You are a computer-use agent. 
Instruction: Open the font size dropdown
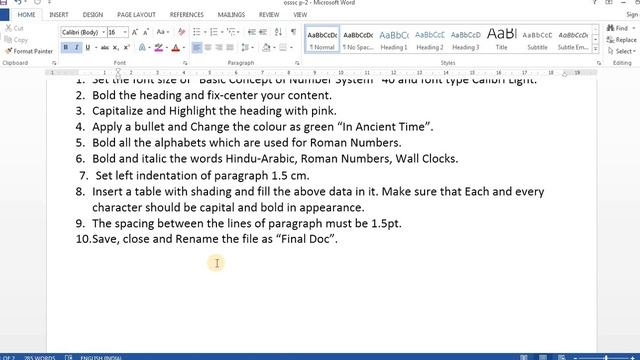coord(125,32)
